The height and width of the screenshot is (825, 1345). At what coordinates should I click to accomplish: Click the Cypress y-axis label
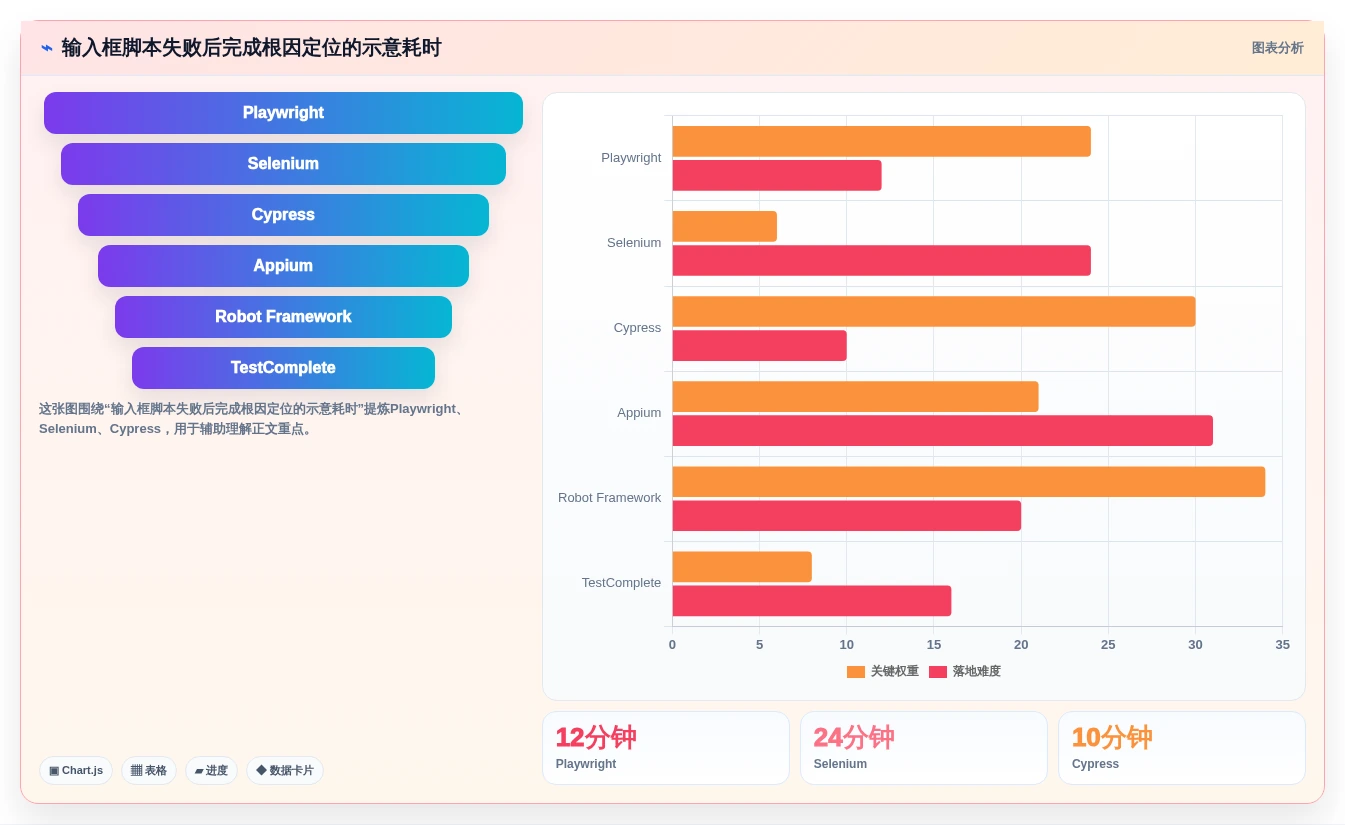tap(637, 328)
